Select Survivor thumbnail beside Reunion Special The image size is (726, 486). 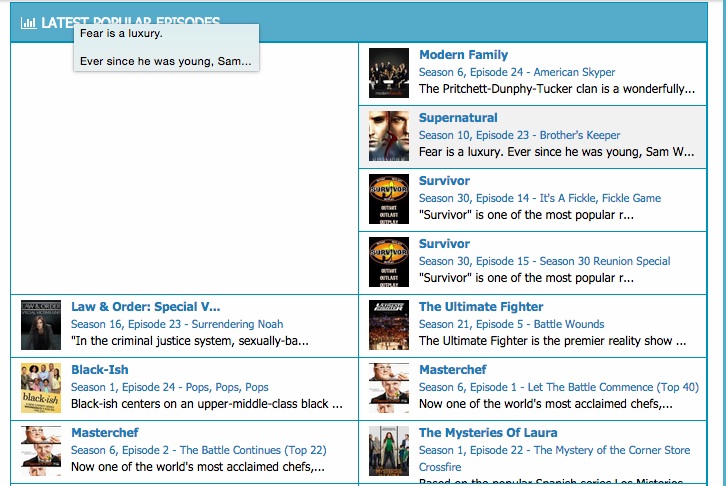(388, 261)
